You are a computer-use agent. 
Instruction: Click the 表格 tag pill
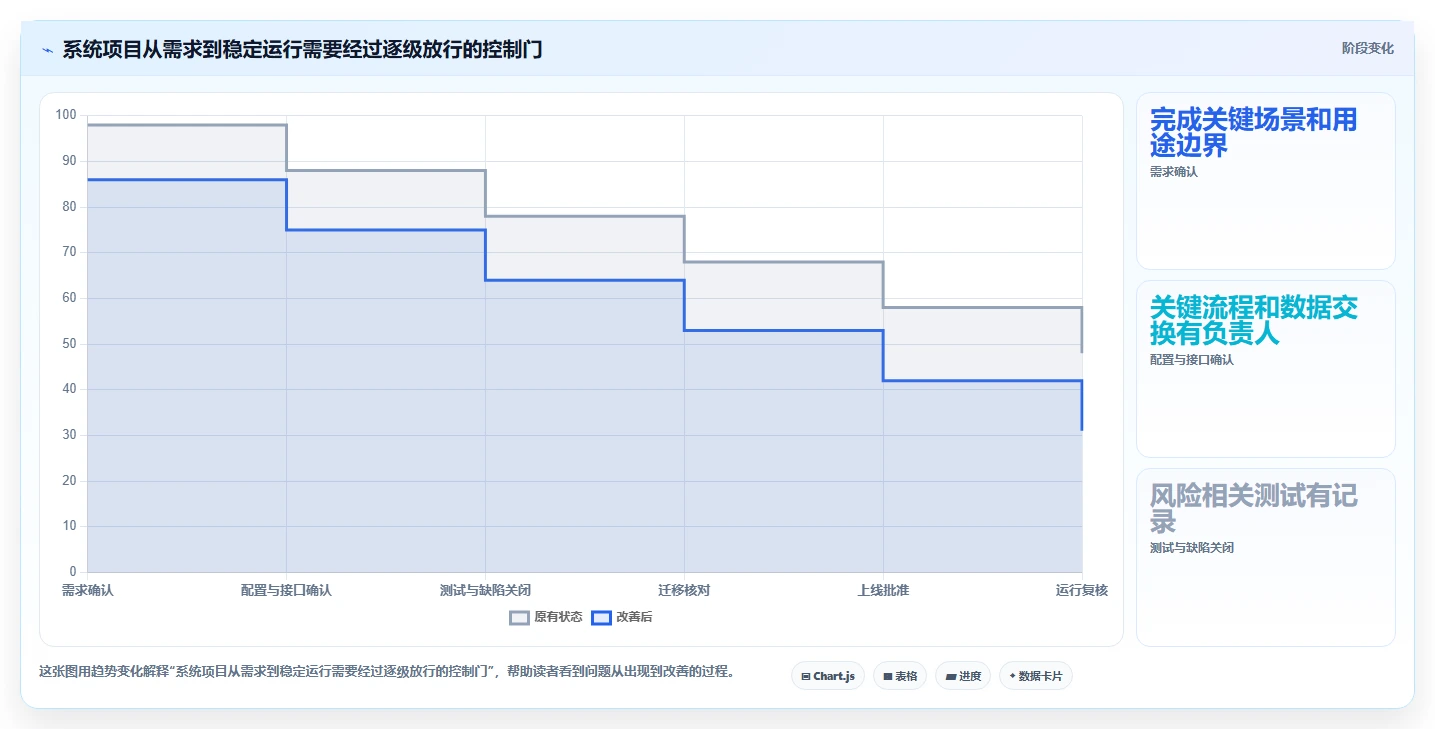pos(900,676)
